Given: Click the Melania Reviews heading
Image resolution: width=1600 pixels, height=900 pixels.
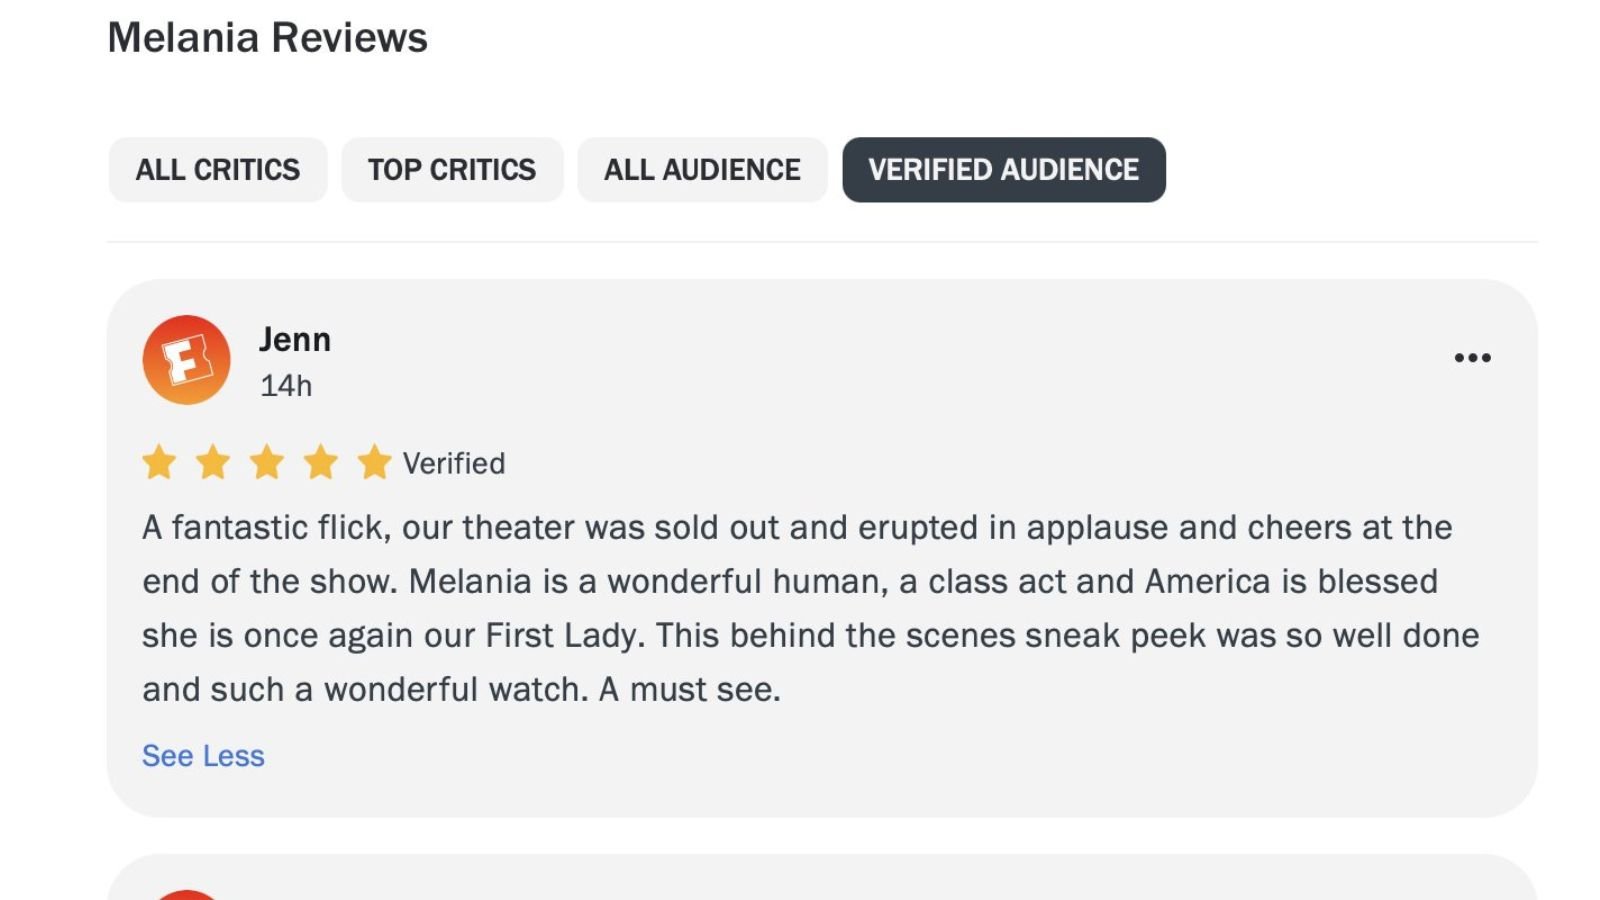Looking at the screenshot, I should tap(268, 37).
